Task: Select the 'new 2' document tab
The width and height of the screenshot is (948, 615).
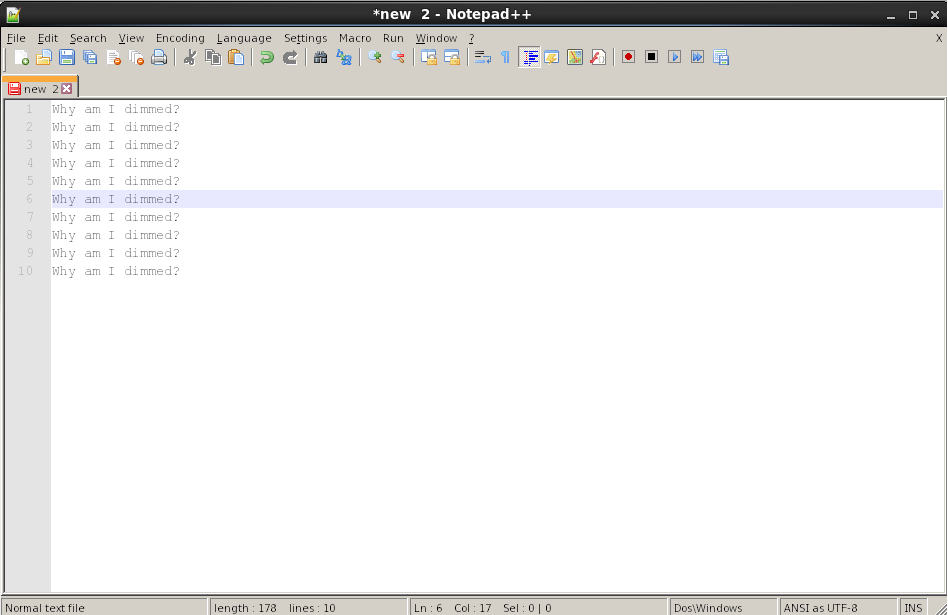Action: click(x=40, y=89)
